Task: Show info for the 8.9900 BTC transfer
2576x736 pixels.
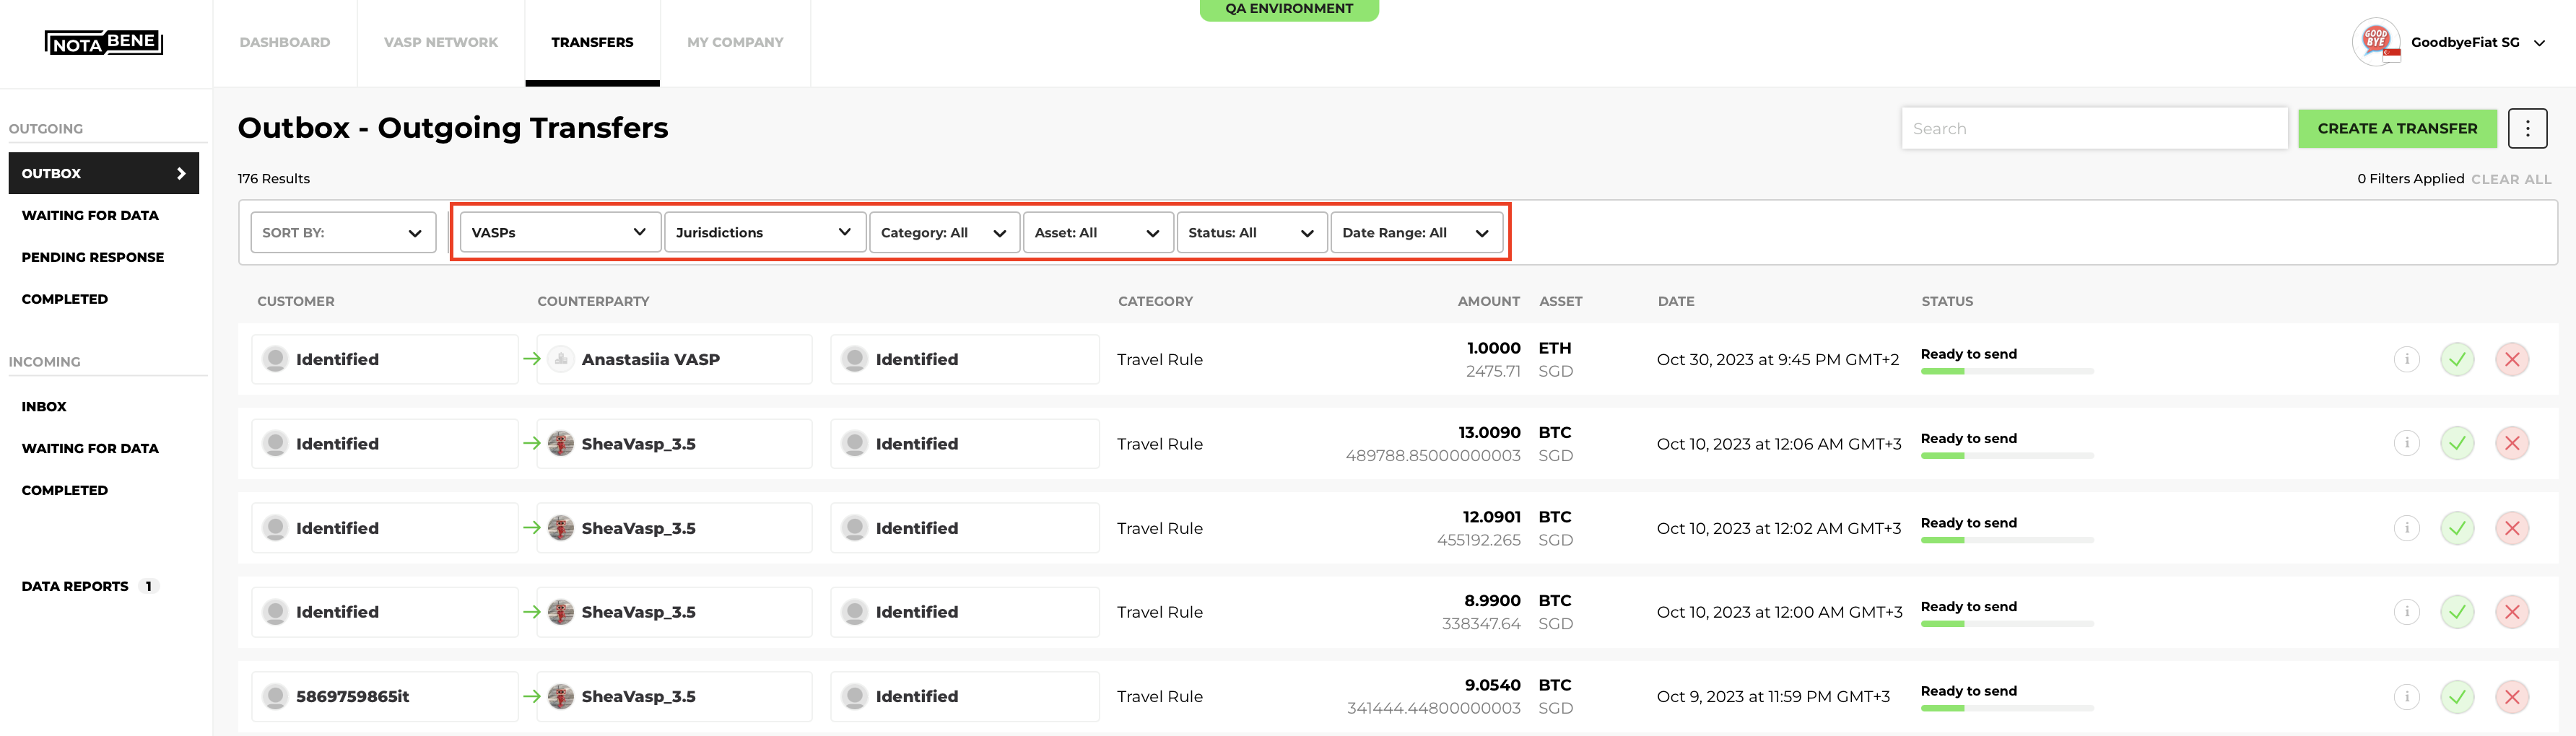Action: coord(2407,612)
